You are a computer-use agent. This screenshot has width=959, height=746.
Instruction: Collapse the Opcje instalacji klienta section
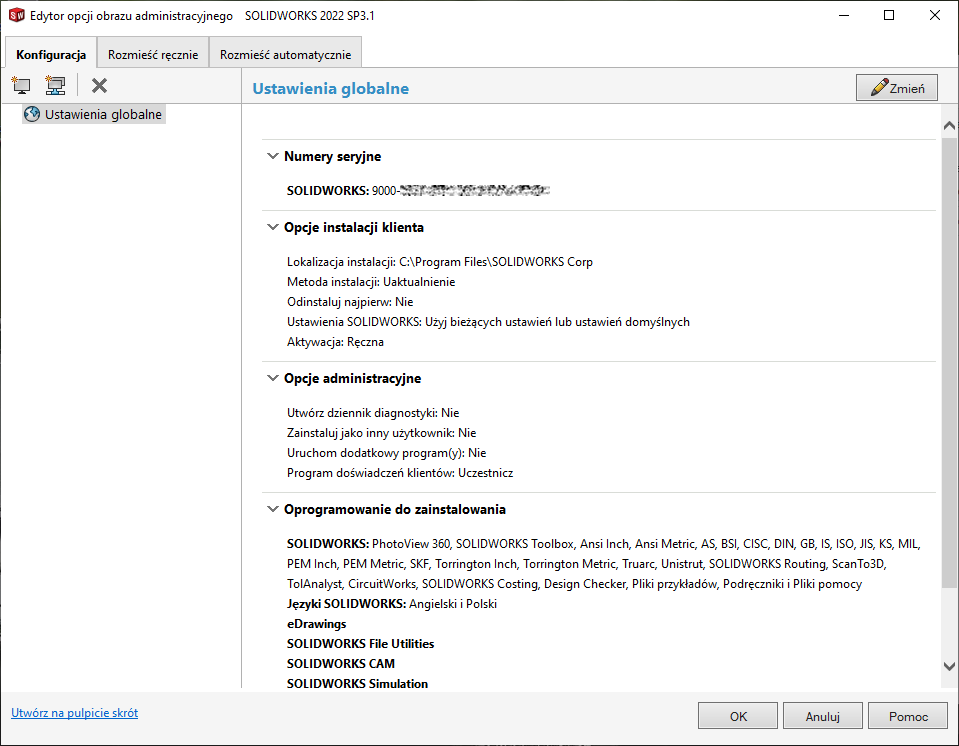click(x=272, y=227)
